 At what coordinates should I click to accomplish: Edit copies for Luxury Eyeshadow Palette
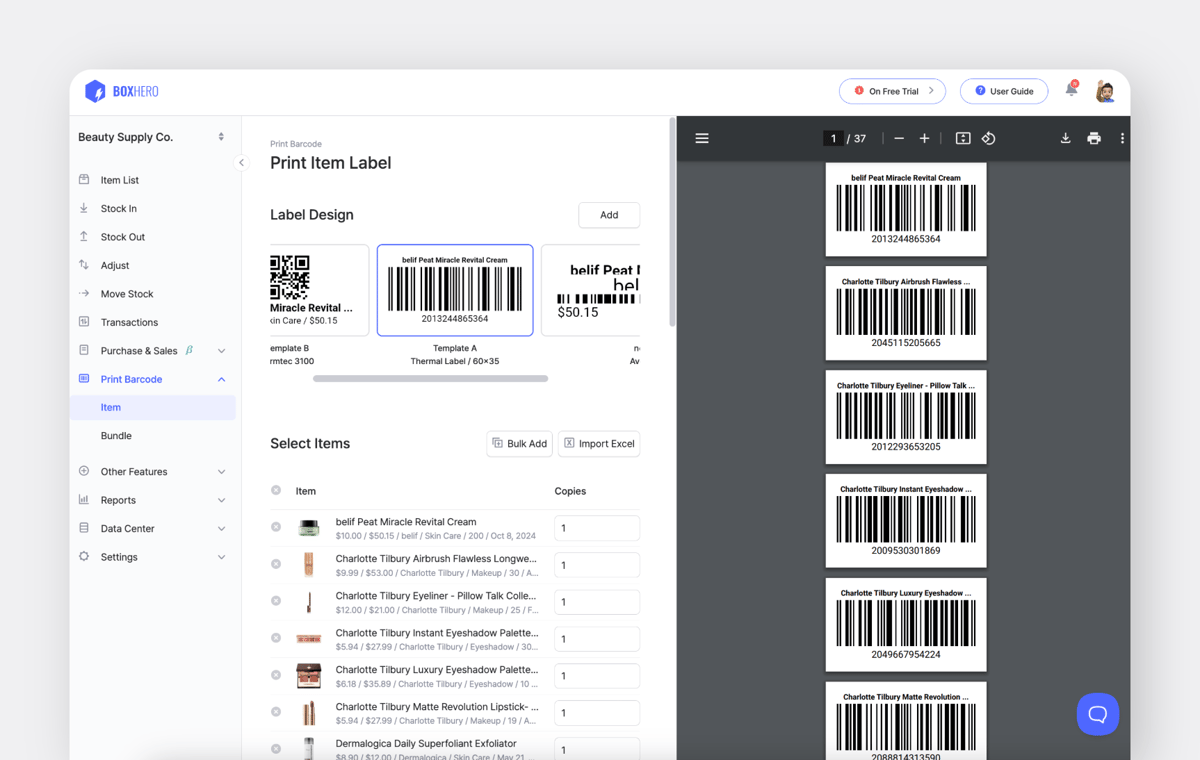(597, 676)
